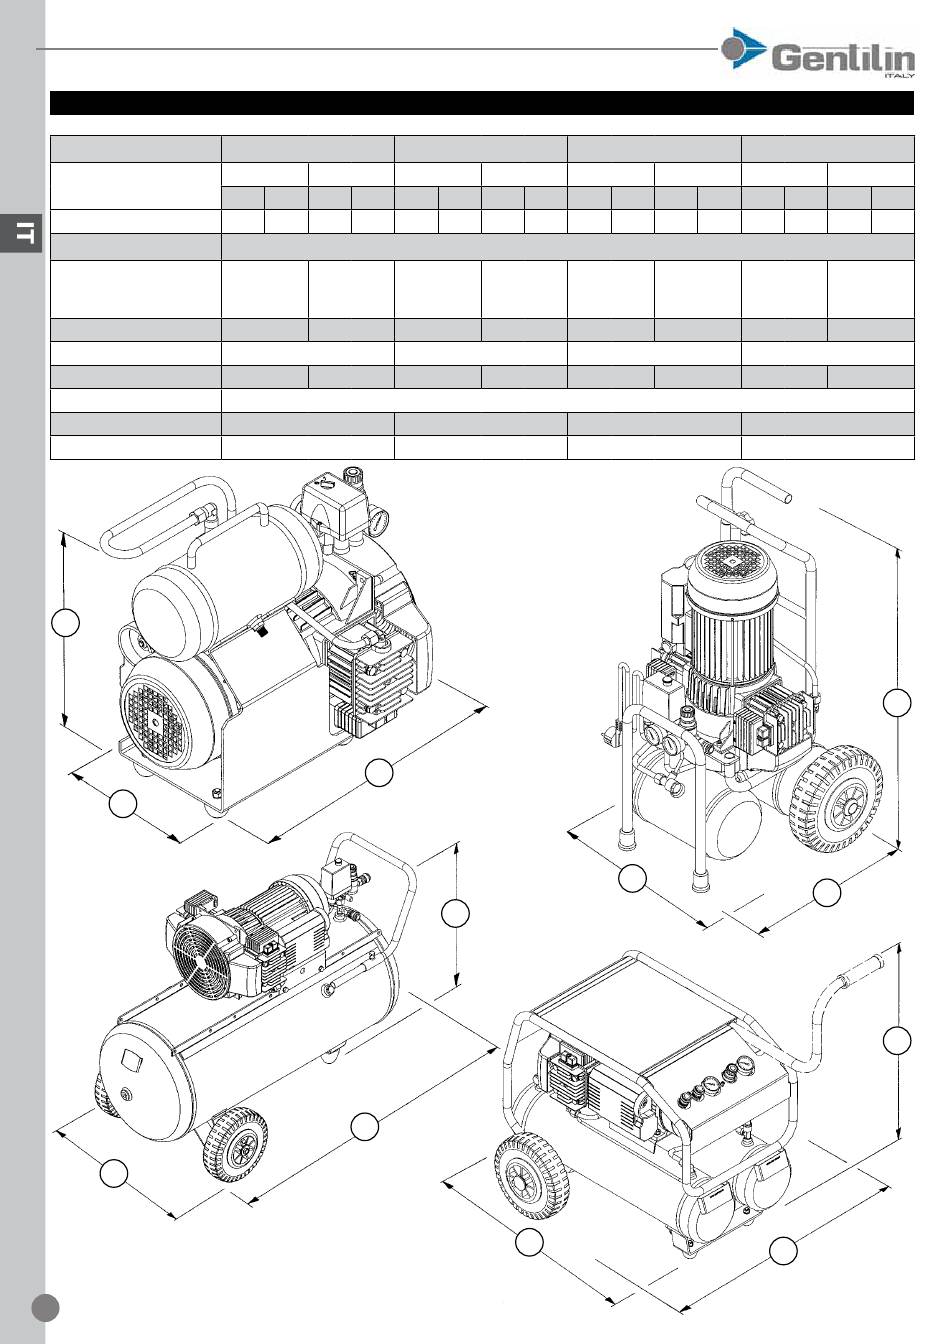Click the black title bar above the table

(x=482, y=104)
